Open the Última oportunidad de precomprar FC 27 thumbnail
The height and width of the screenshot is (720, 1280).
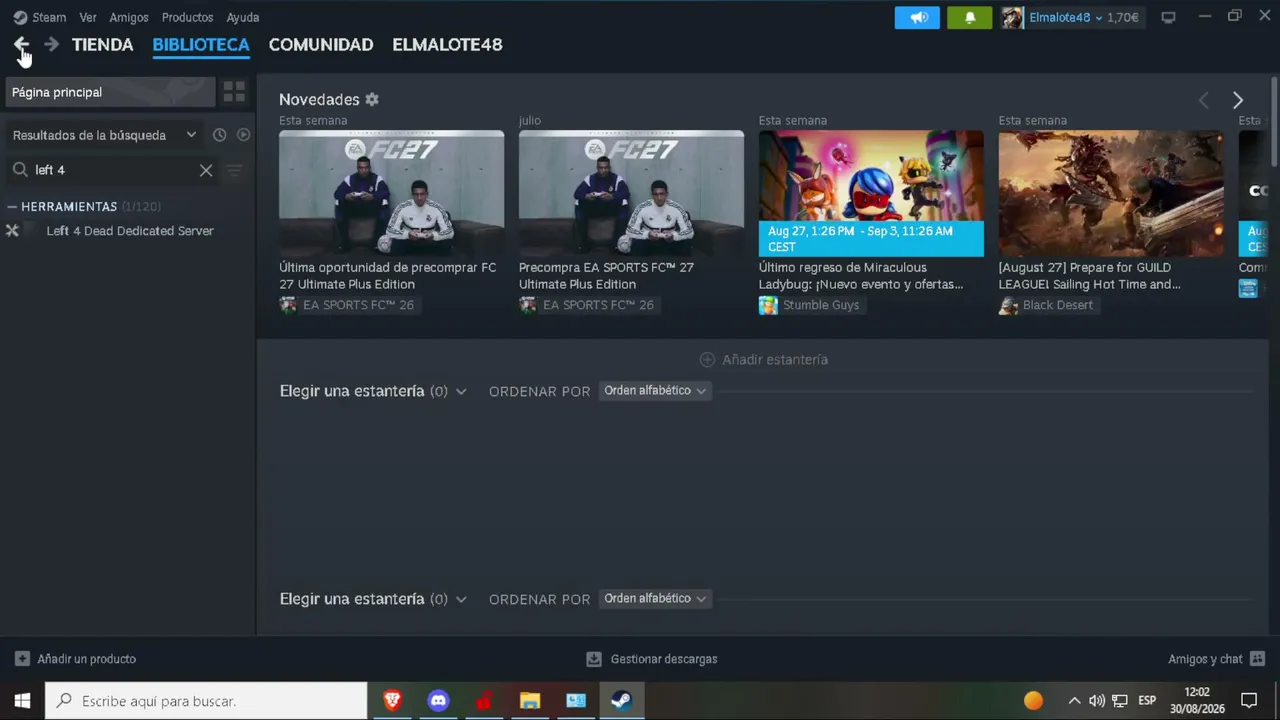pyautogui.click(x=391, y=193)
